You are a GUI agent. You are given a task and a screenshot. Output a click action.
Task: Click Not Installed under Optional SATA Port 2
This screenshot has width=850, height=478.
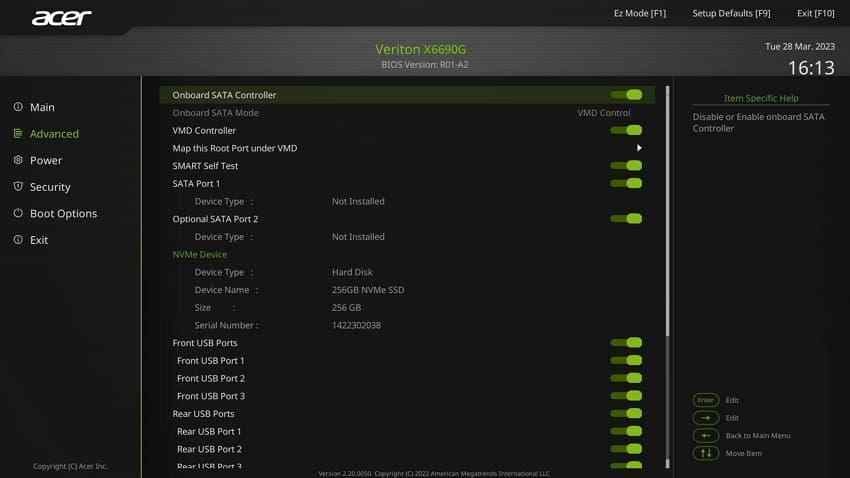pyautogui.click(x=358, y=236)
